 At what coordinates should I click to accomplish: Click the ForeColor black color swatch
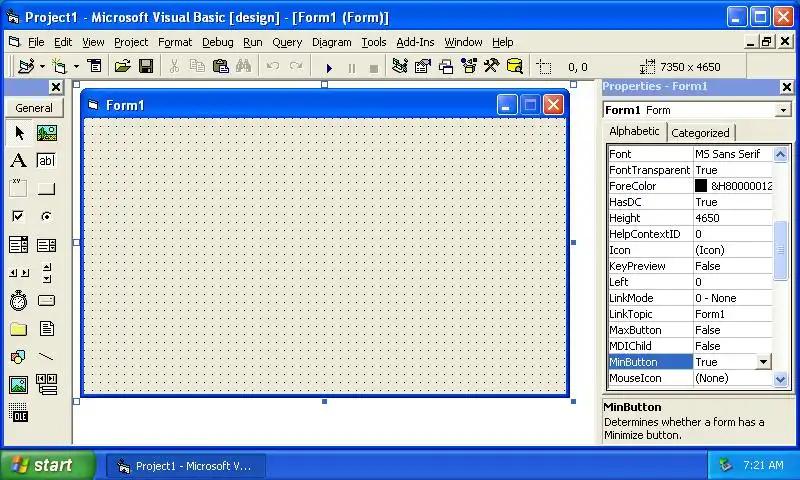701,186
